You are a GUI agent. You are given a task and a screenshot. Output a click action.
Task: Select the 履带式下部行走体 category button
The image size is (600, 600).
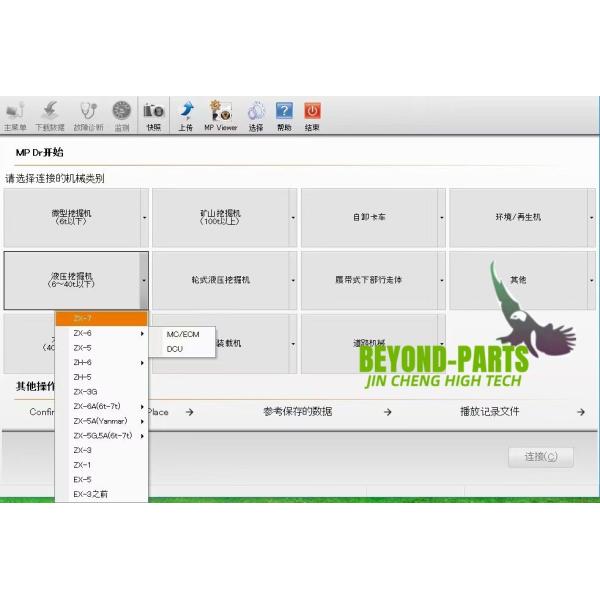369,280
